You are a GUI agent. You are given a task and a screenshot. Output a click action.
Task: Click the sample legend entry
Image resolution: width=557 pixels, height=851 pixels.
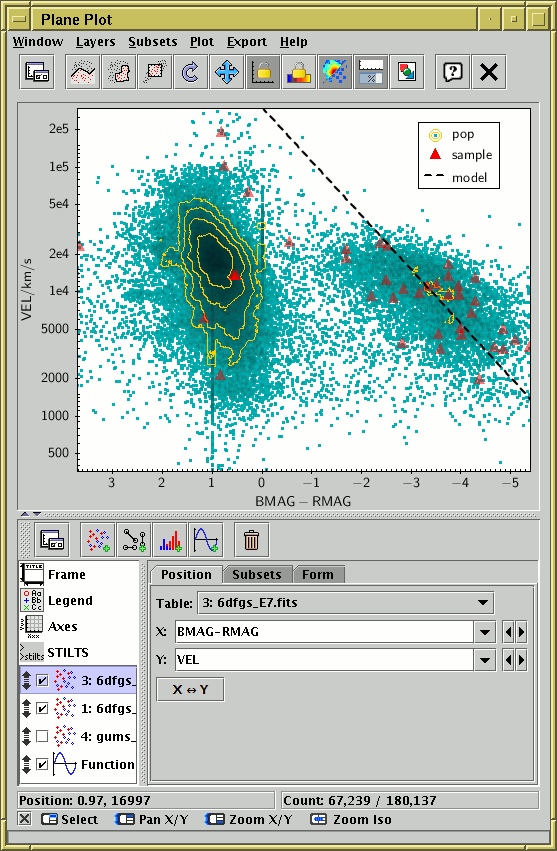point(460,155)
